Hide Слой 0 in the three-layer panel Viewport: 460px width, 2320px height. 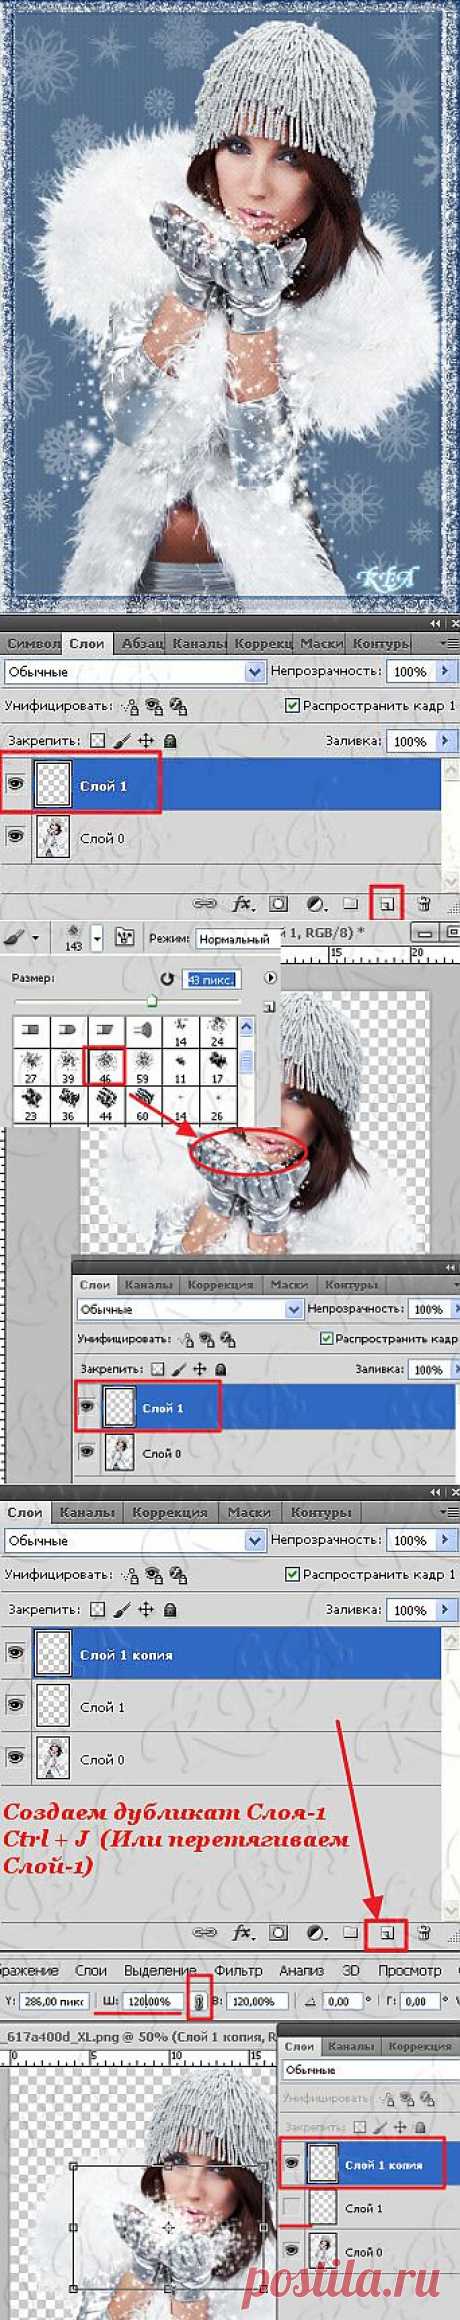15,1756
